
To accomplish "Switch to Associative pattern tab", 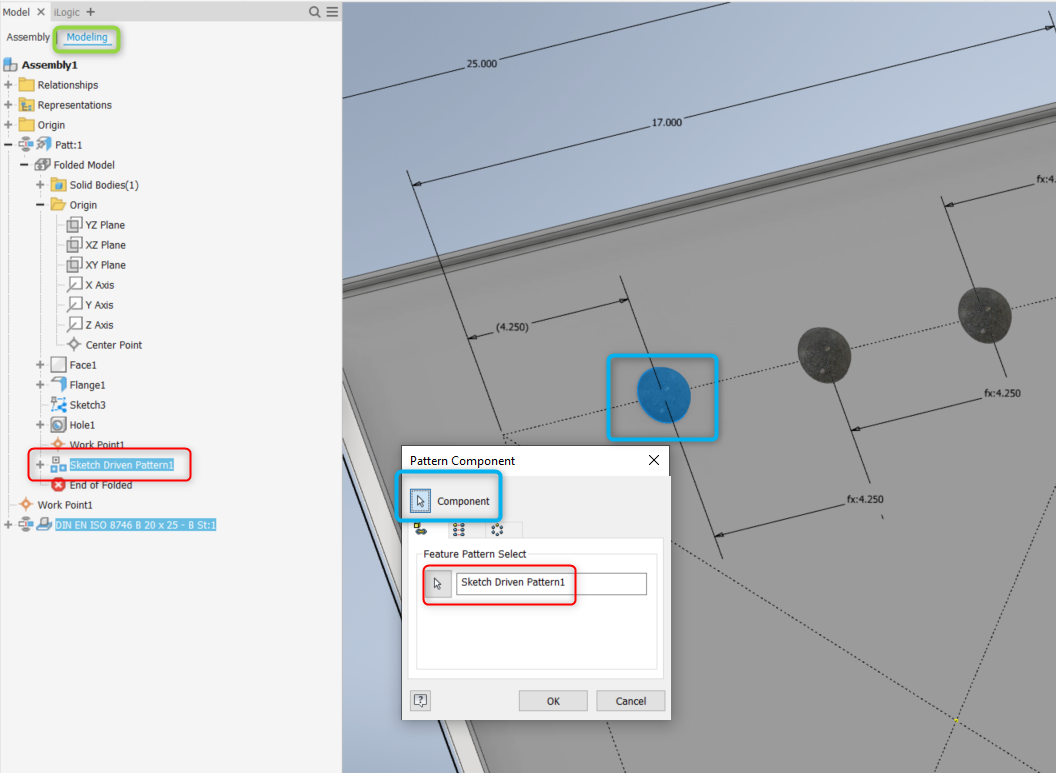I will coord(422,529).
